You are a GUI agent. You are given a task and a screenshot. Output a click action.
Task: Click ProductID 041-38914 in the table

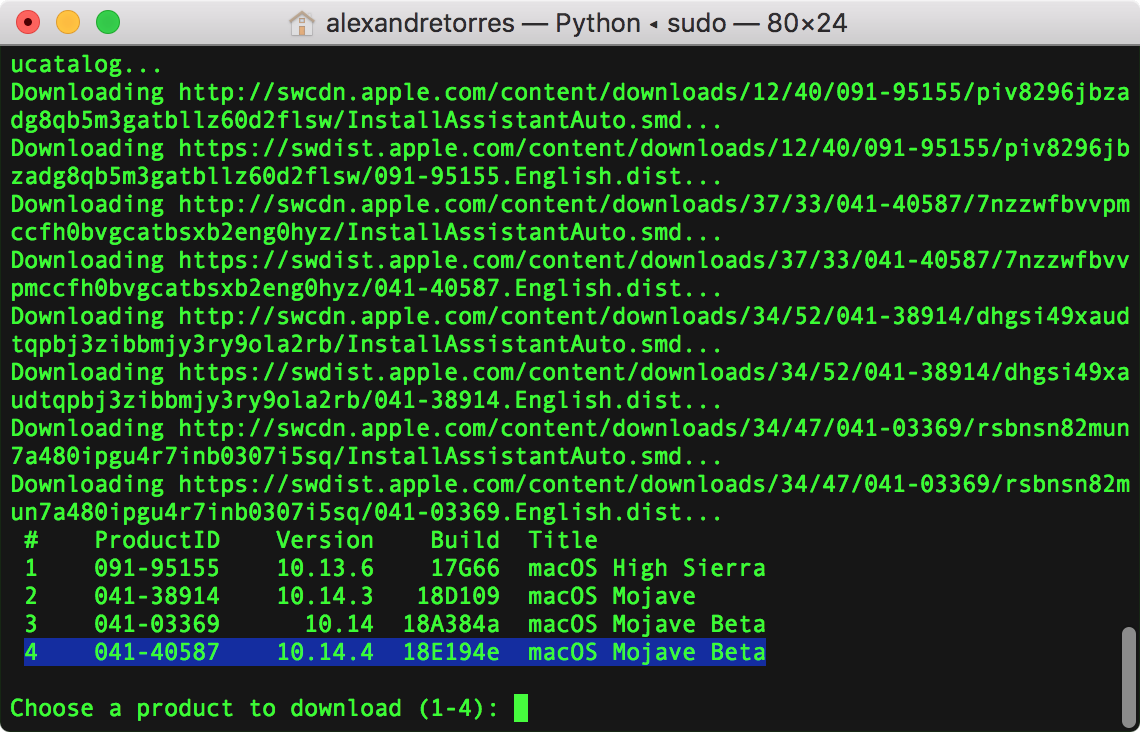tap(157, 596)
